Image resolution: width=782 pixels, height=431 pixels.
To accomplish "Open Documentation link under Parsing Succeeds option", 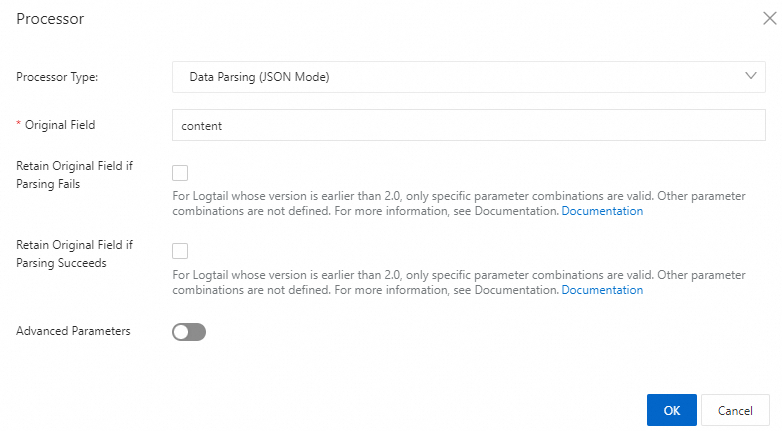I will 602,290.
